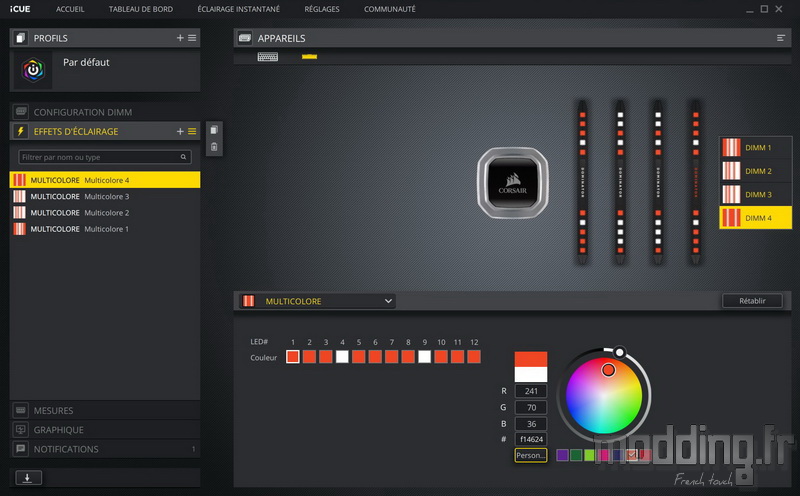Click the orange current color preview swatch
This screenshot has height=496, width=800.
click(531, 359)
